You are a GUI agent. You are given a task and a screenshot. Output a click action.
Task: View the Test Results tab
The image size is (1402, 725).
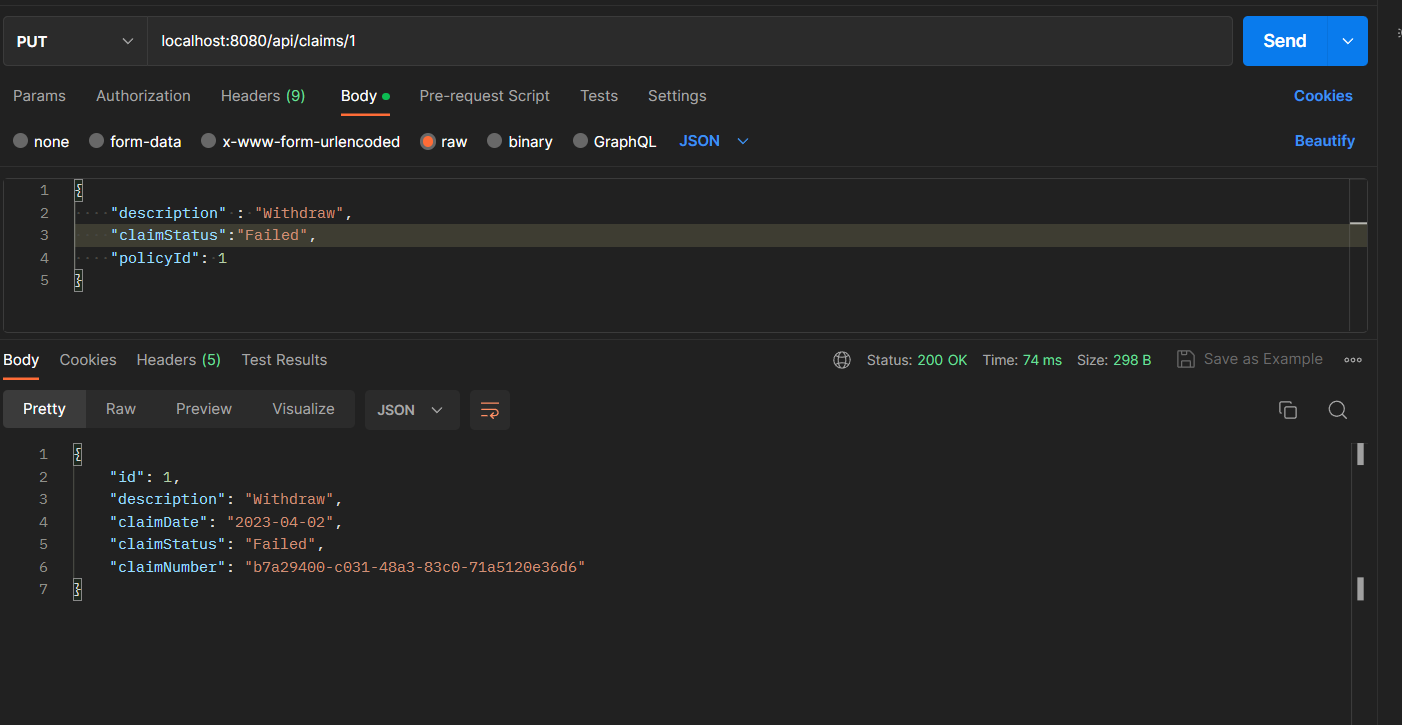(x=284, y=360)
